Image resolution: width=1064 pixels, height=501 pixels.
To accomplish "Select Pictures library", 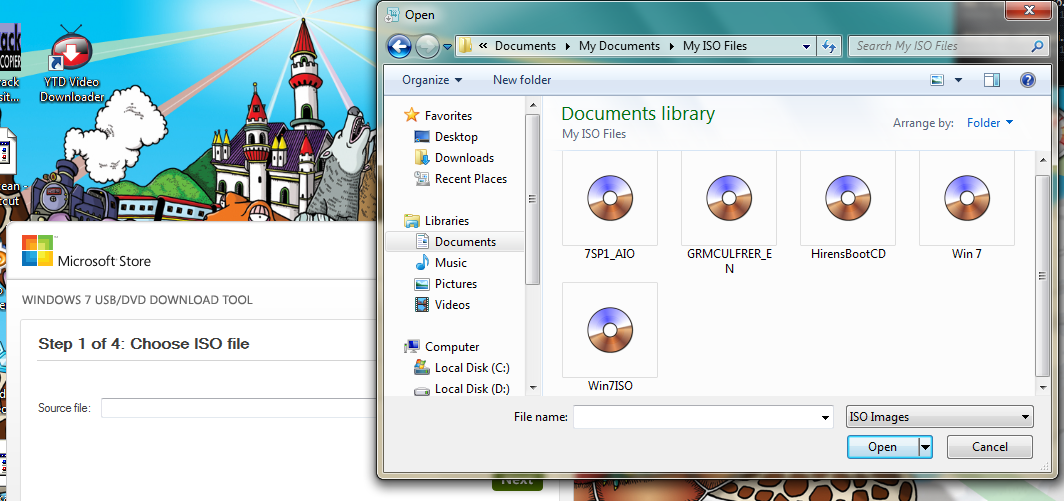I will click(x=455, y=284).
